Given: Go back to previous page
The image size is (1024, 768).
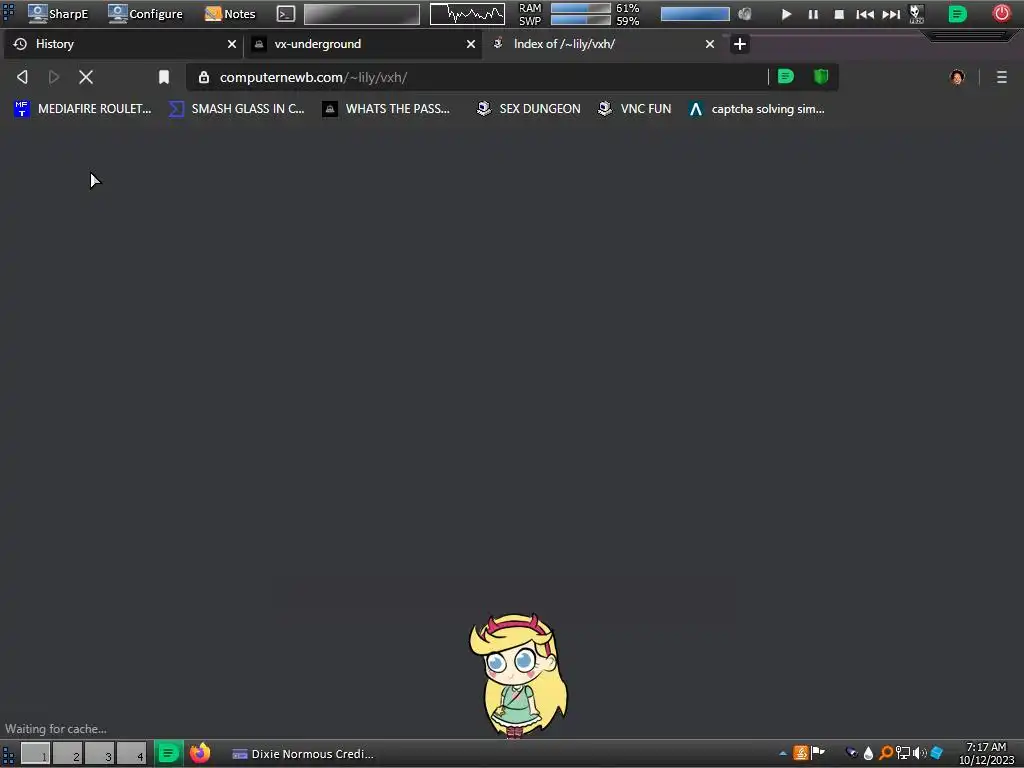Looking at the screenshot, I should coord(22,77).
